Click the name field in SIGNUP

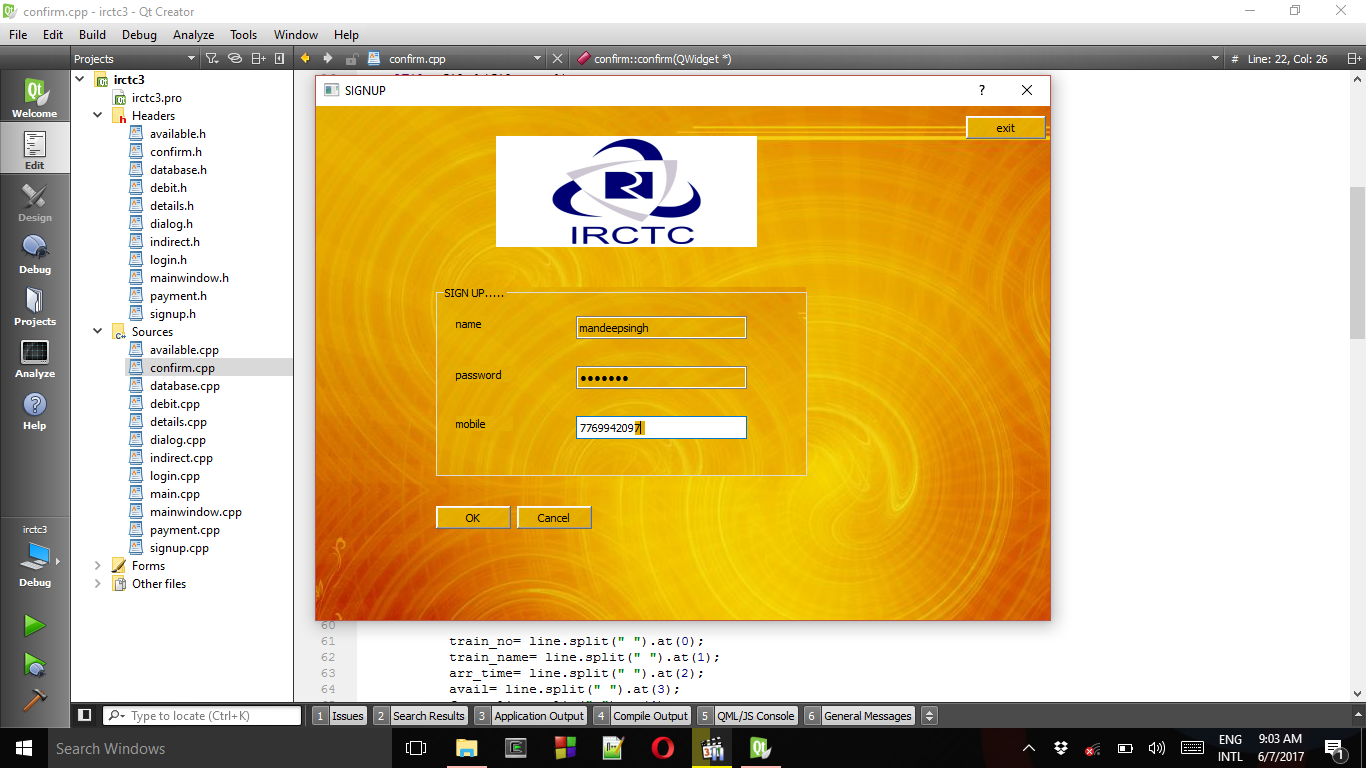click(x=661, y=327)
